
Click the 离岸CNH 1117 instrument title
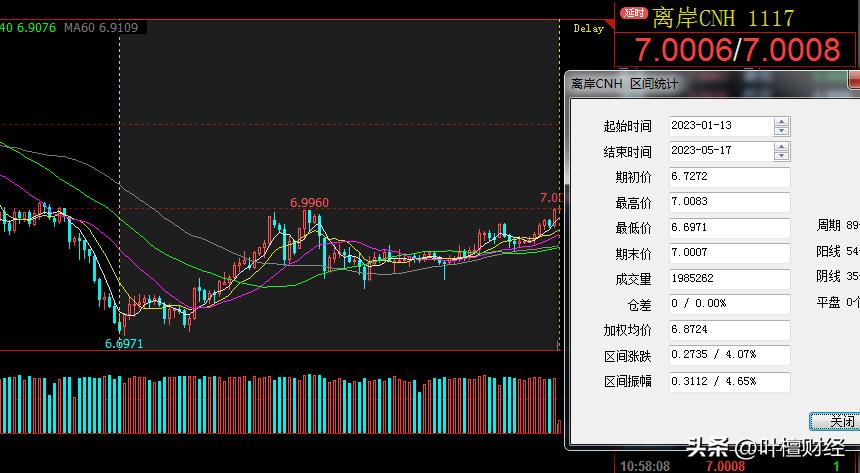[x=723, y=19]
